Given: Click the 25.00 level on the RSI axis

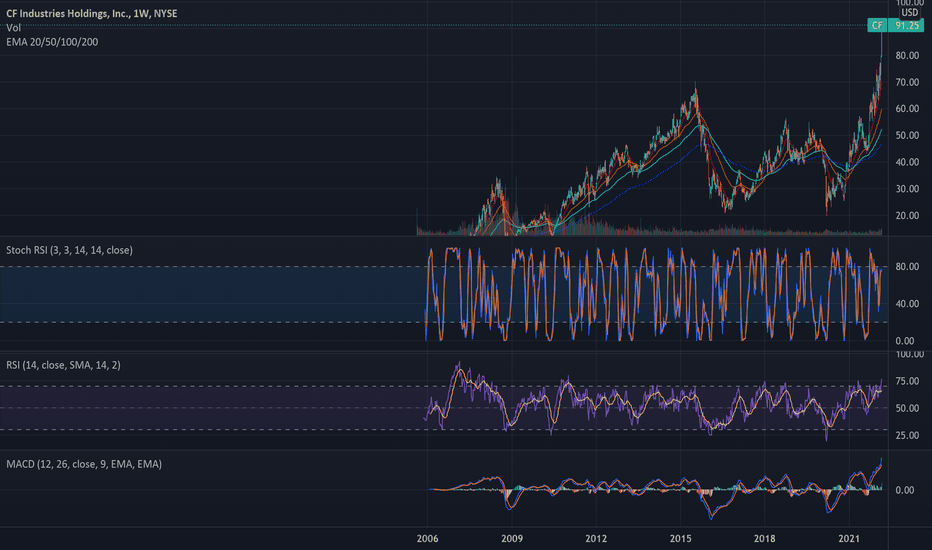Looking at the screenshot, I should click(907, 436).
